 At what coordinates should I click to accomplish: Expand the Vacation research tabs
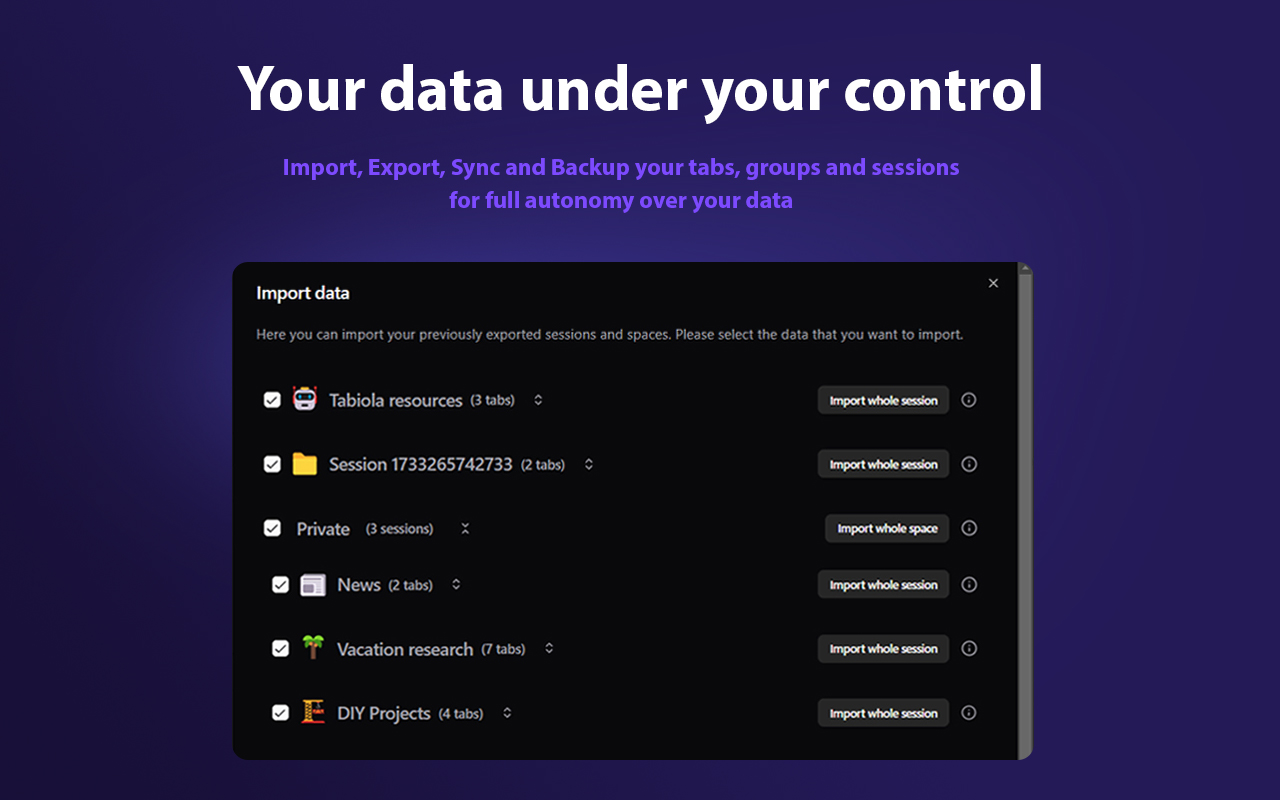(549, 648)
